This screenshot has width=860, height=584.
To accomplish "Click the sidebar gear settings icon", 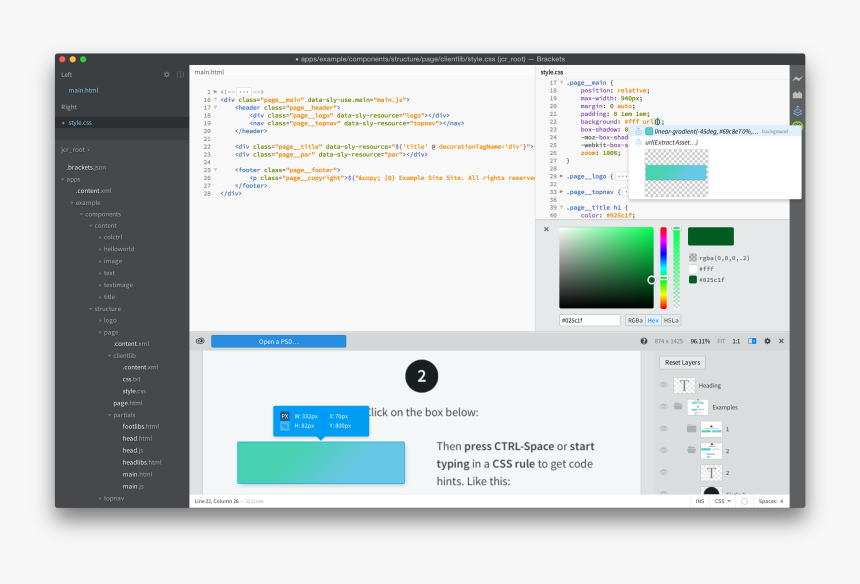I will [167, 75].
